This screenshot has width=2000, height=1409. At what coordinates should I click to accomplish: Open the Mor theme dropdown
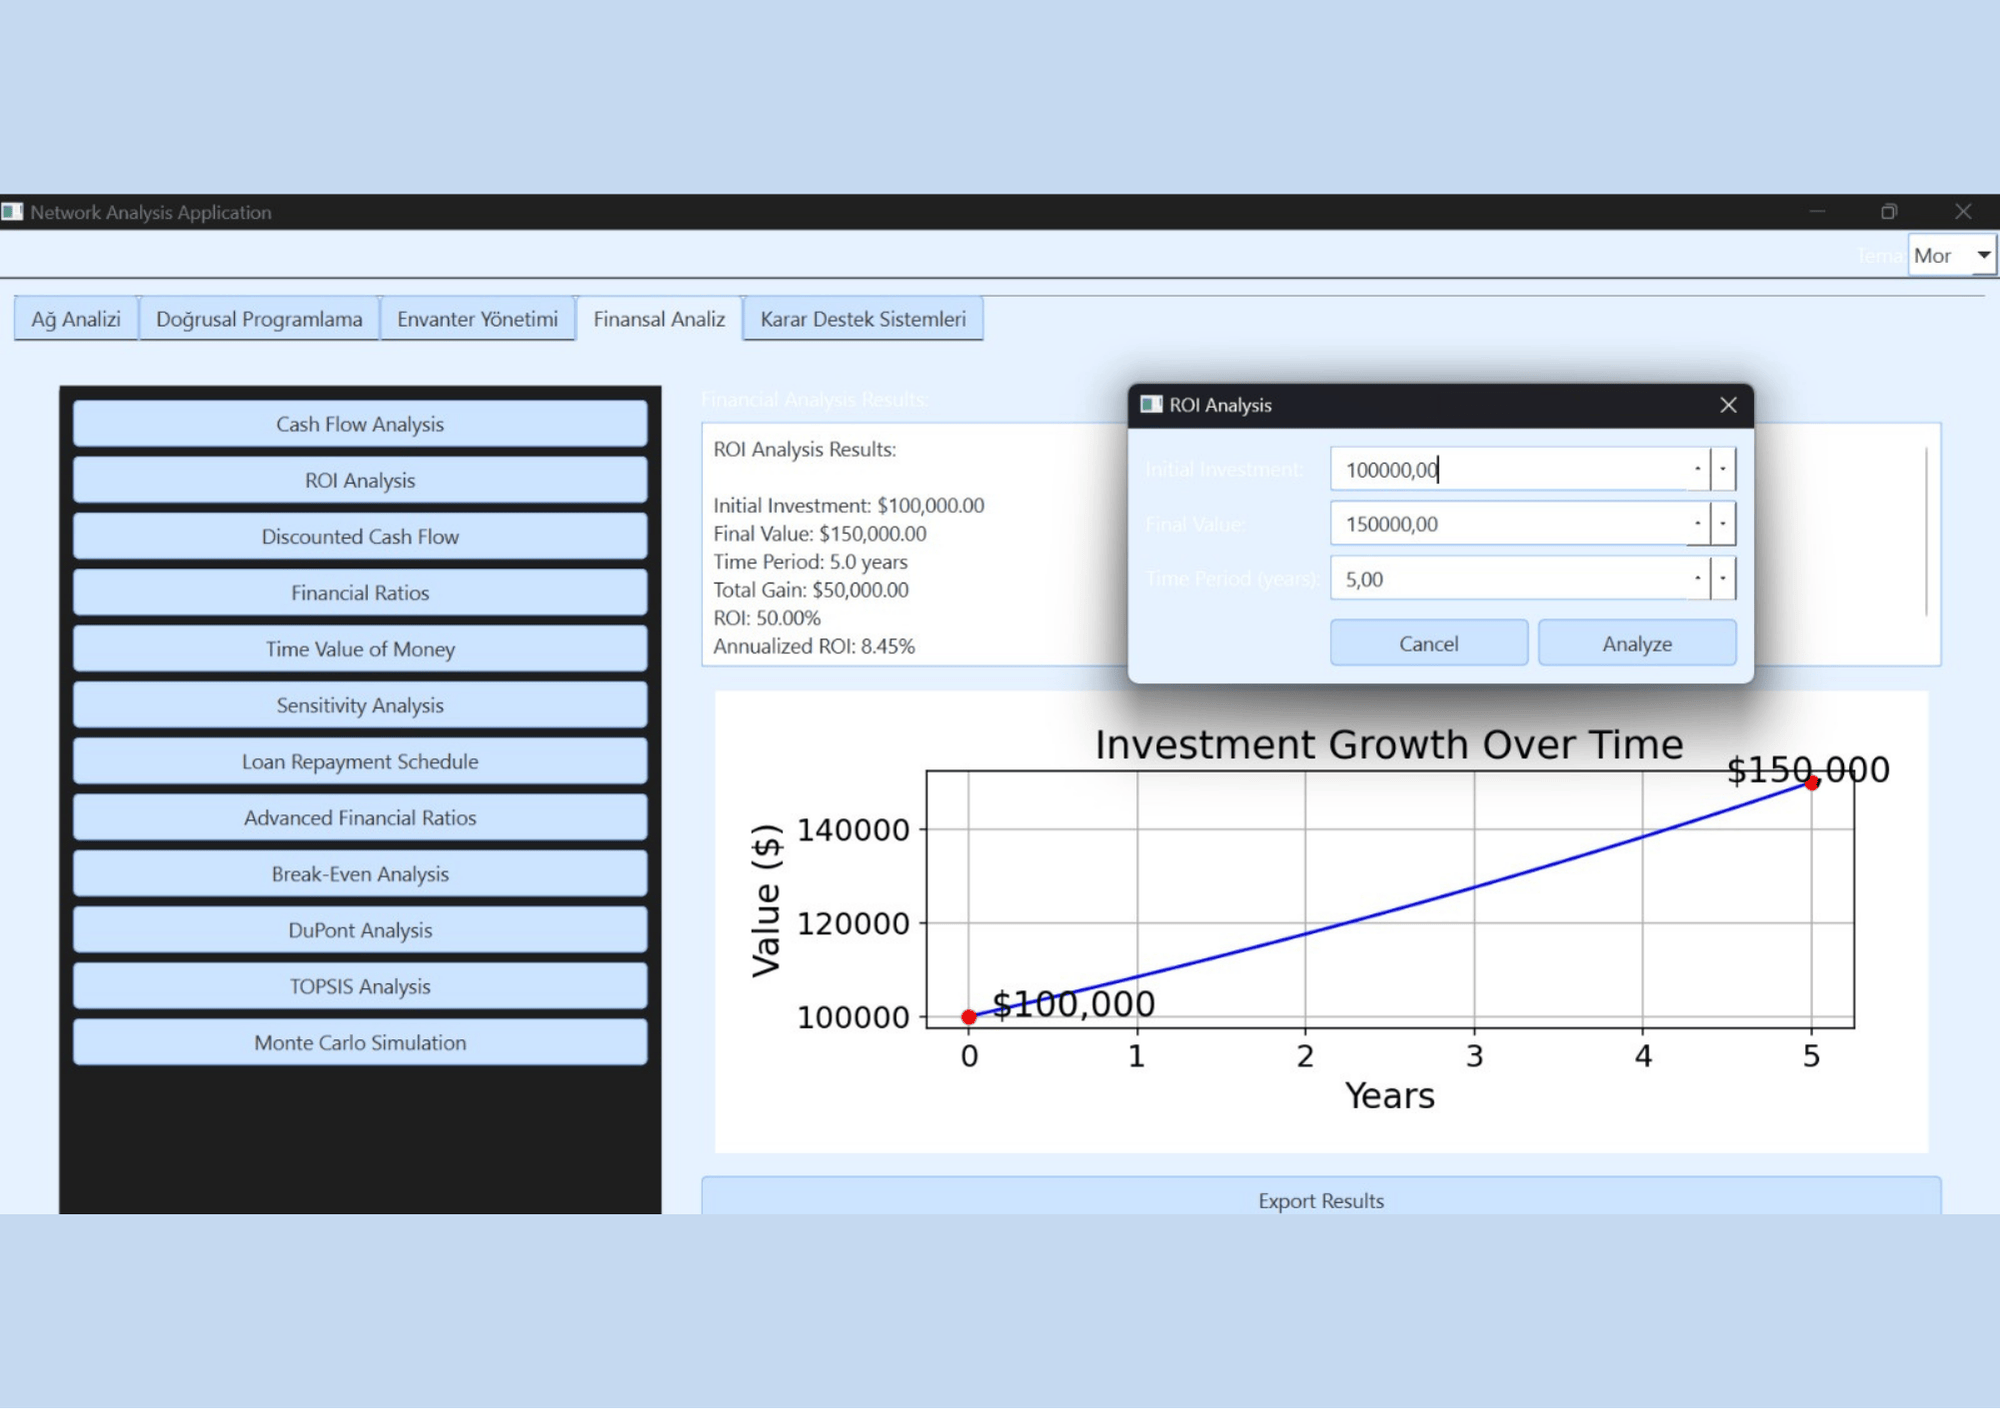click(x=1952, y=255)
